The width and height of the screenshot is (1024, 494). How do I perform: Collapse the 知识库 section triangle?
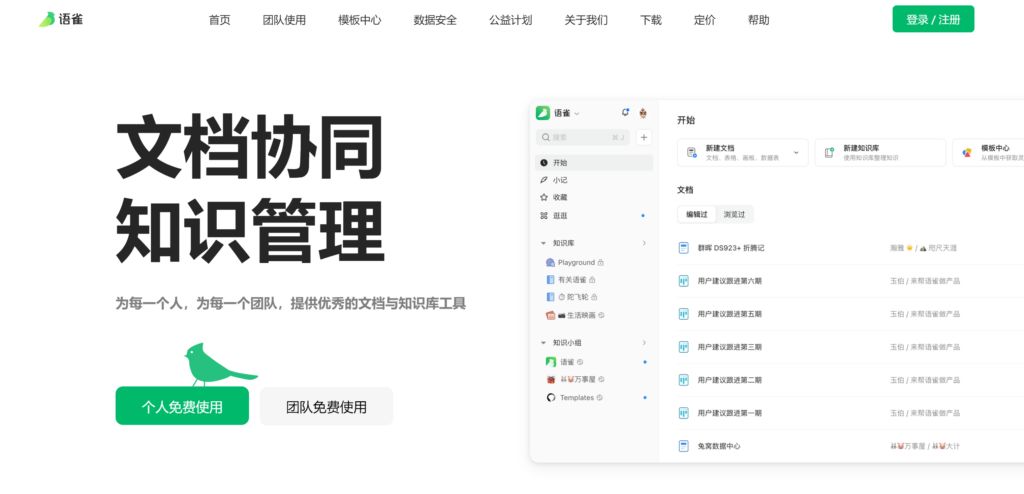pyautogui.click(x=543, y=243)
